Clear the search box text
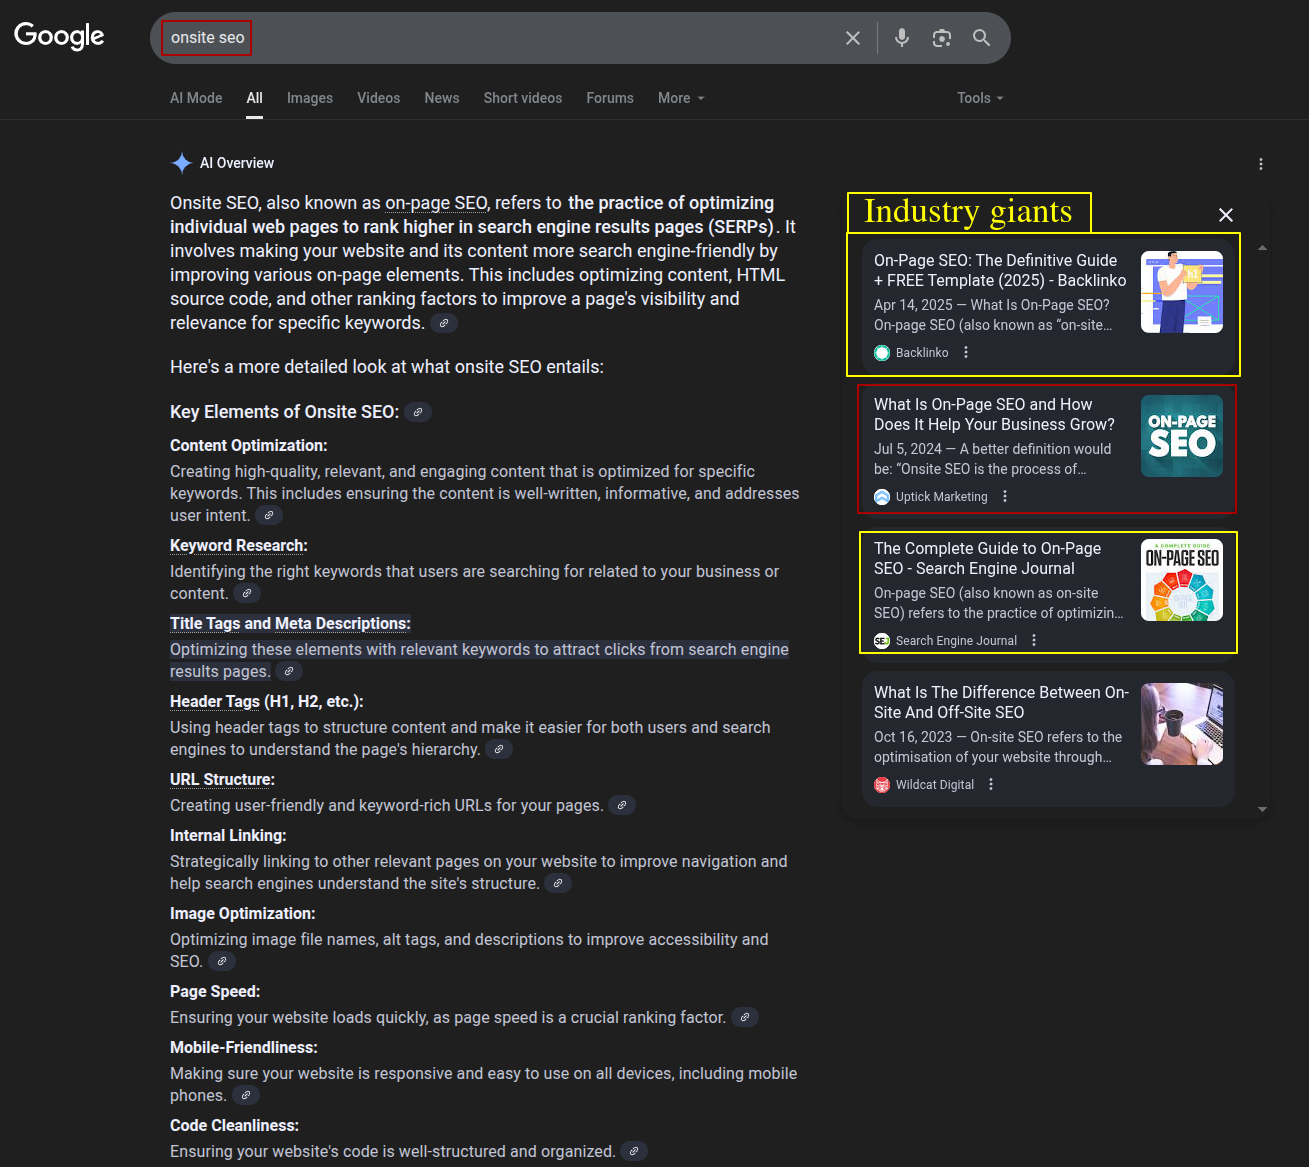Image resolution: width=1309 pixels, height=1167 pixels. [x=852, y=38]
